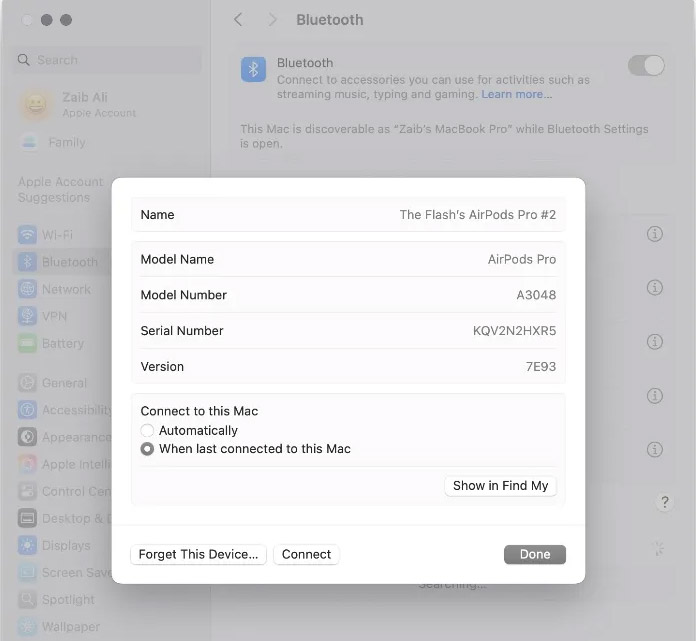
Task: Click Show in Find My button
Action: (500, 486)
